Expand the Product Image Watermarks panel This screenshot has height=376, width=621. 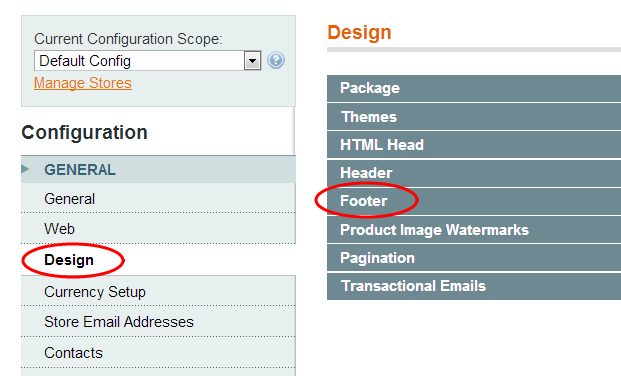click(x=474, y=230)
